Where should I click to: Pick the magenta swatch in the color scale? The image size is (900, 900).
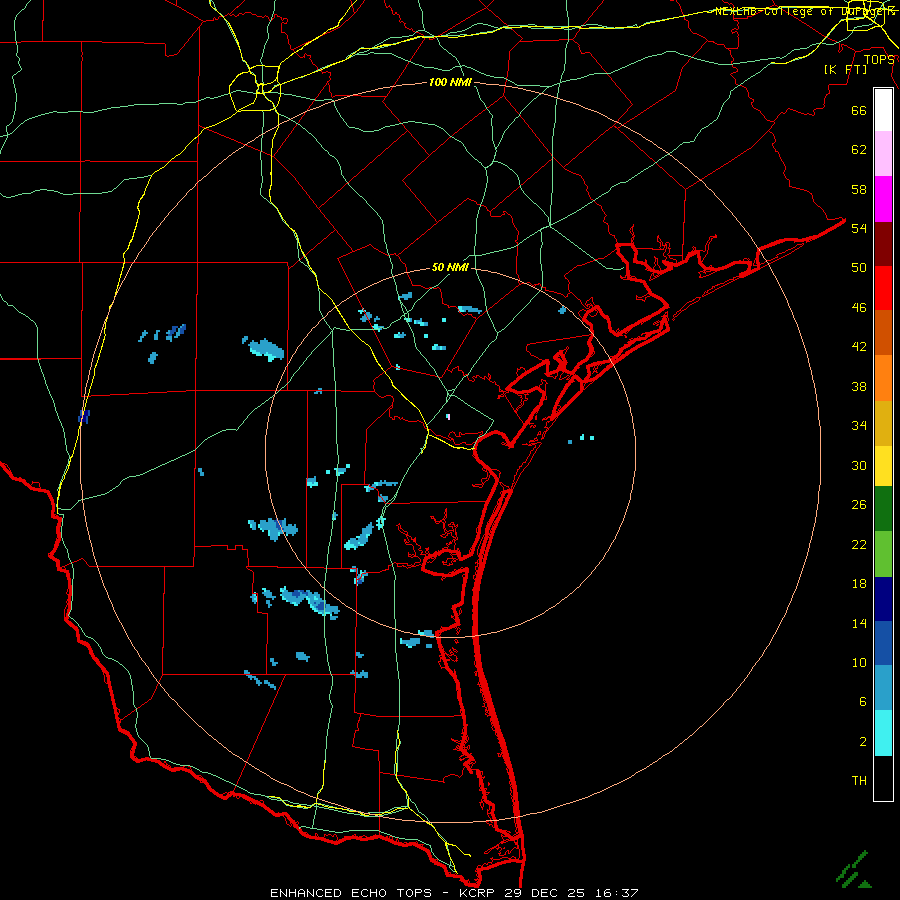(x=883, y=199)
